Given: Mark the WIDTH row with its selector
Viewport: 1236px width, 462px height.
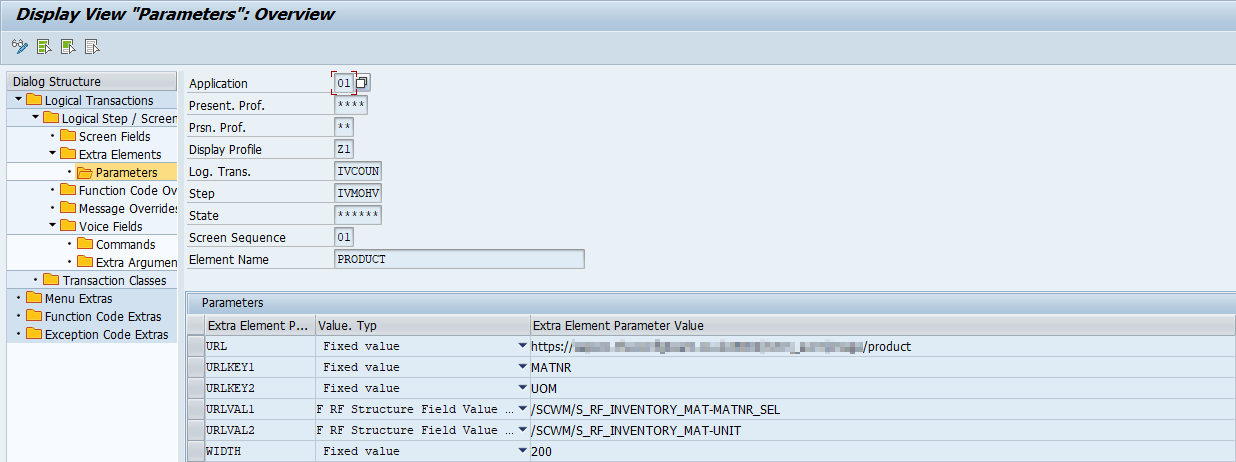Looking at the screenshot, I should click(x=195, y=451).
